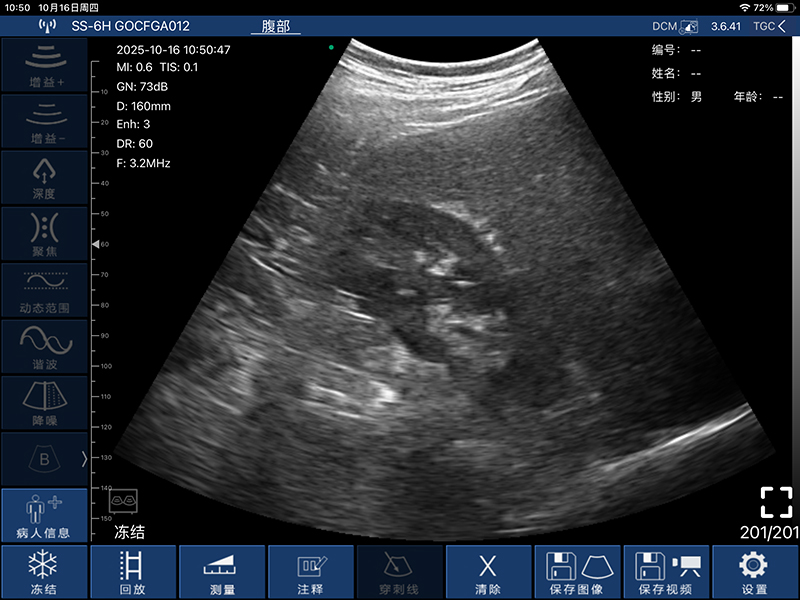Viewport: 800px width, 600px height.
Task: Tap the 冻结 (Freeze) snowflake button
Action: [42, 572]
